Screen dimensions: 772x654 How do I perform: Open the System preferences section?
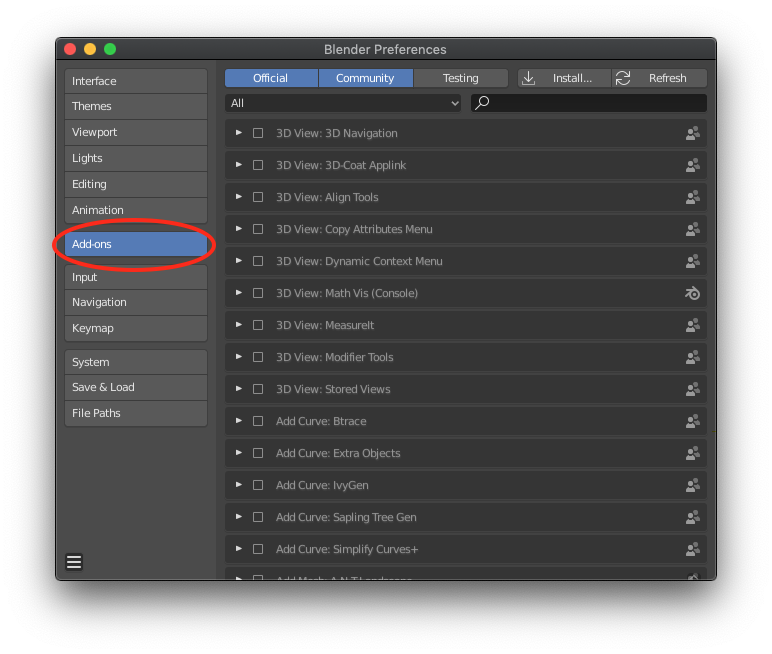[136, 362]
